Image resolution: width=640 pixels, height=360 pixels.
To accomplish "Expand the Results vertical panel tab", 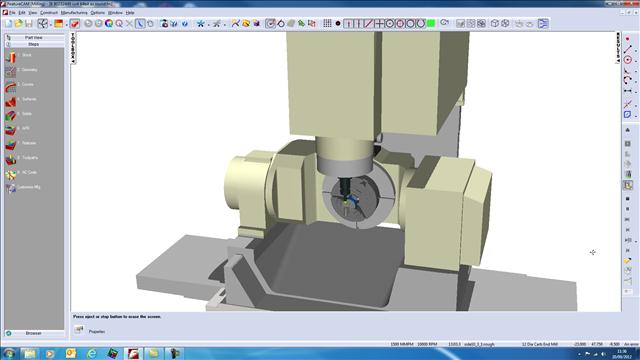I will (x=618, y=48).
